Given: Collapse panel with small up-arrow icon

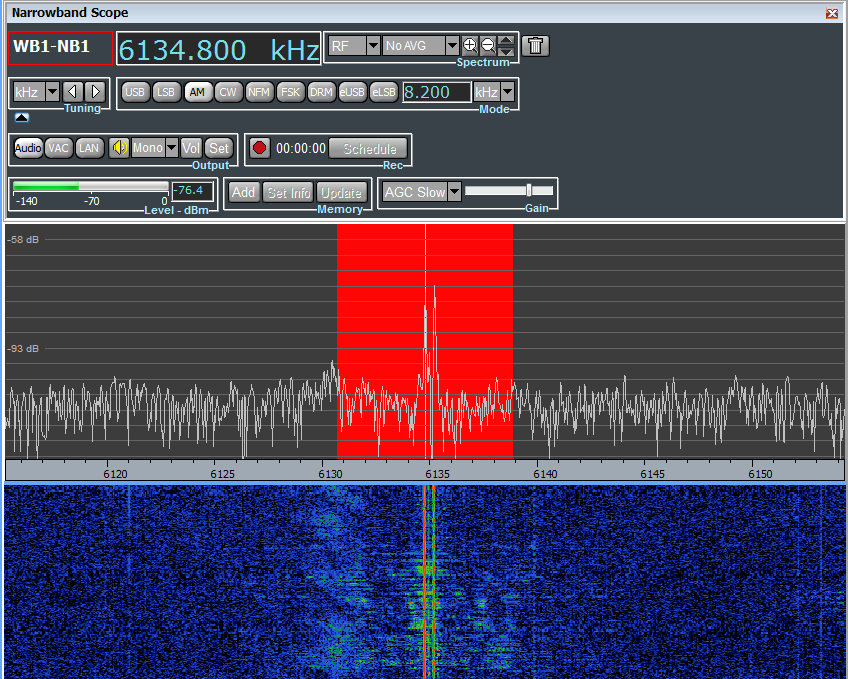Looking at the screenshot, I should click(22, 117).
